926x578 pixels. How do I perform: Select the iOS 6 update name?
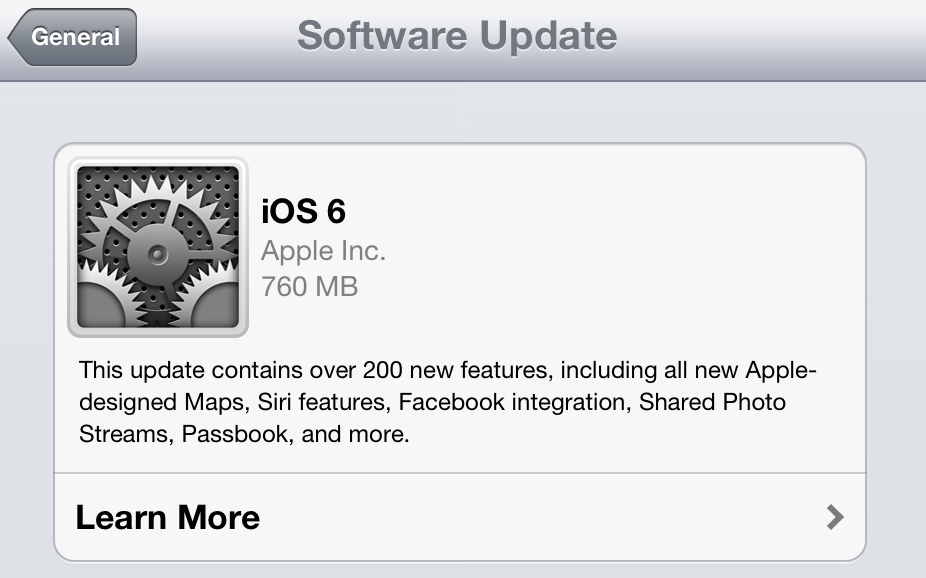[303, 212]
